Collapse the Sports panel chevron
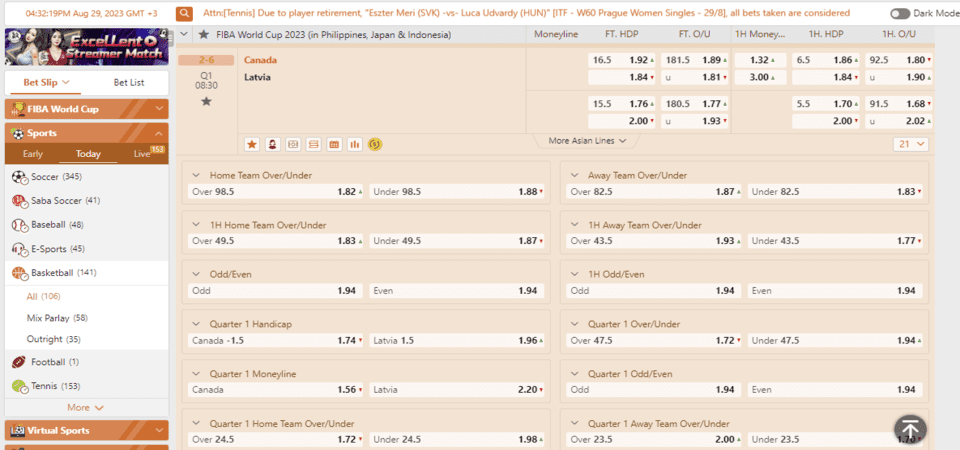Screen dimensions: 960x450 pyautogui.click(x=159, y=133)
